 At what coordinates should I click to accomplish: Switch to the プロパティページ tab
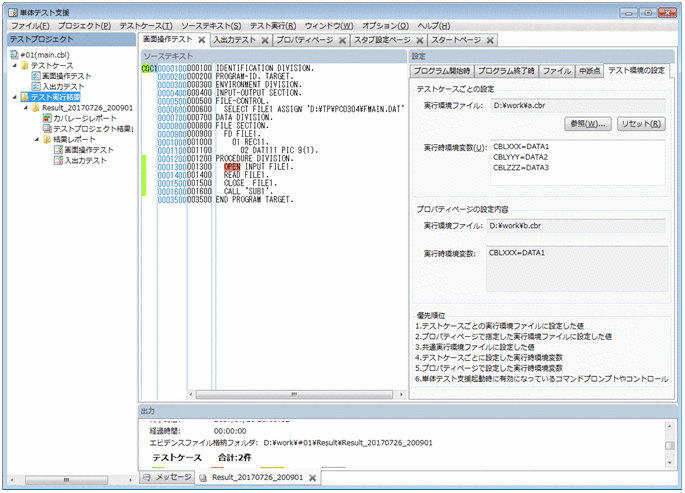tap(304, 40)
